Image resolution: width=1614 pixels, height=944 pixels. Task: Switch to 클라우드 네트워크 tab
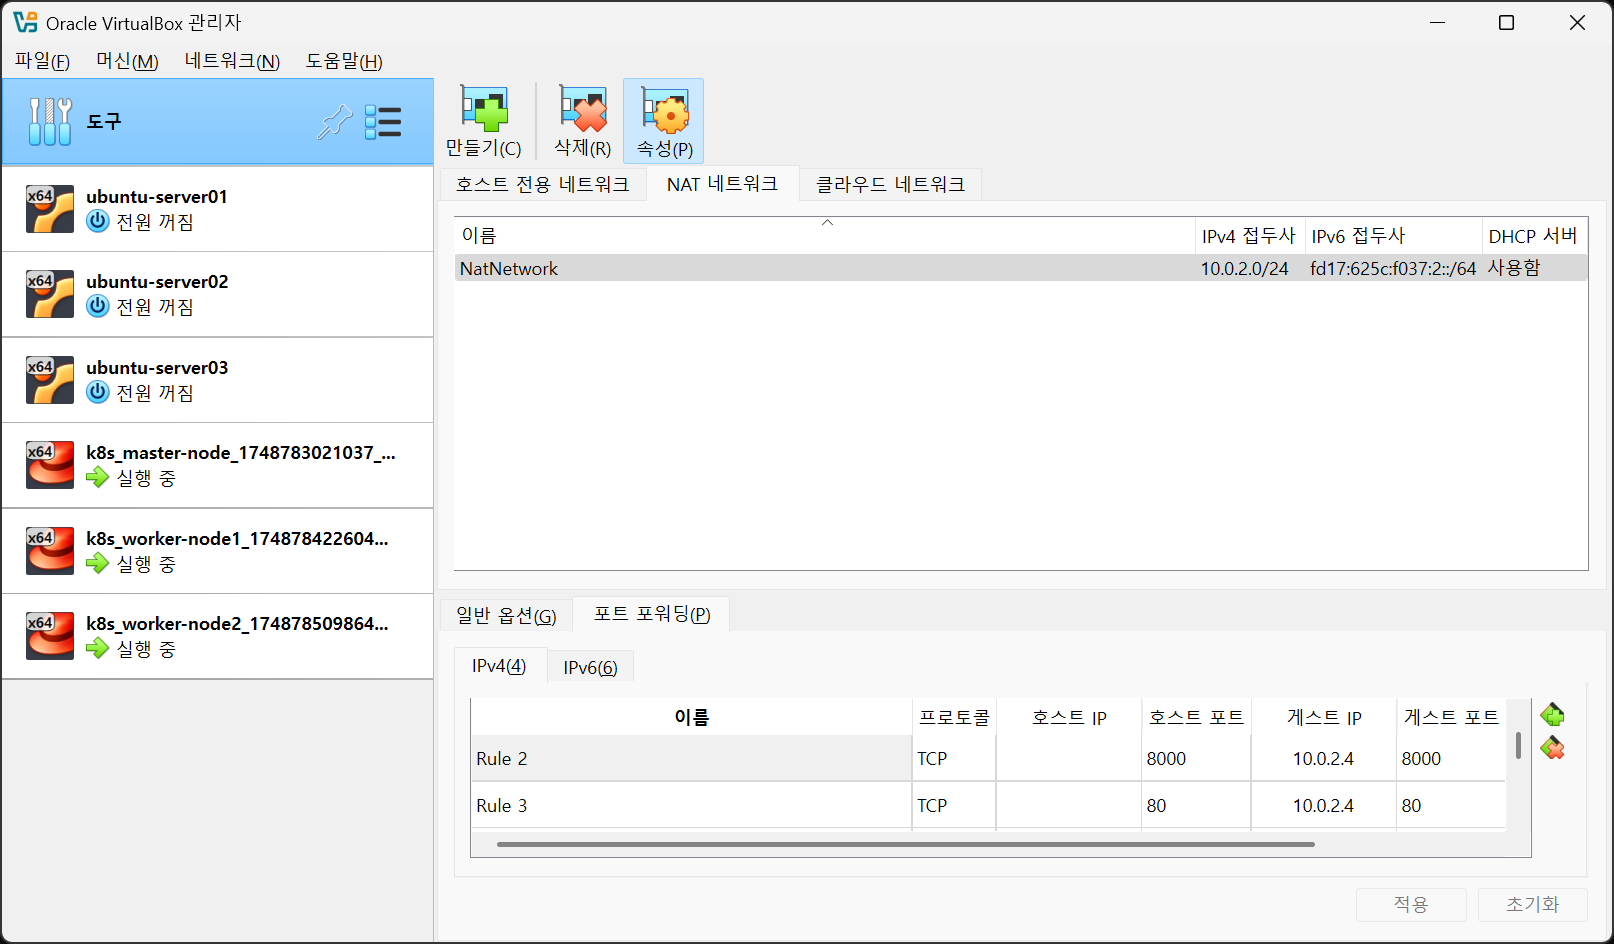coord(890,184)
